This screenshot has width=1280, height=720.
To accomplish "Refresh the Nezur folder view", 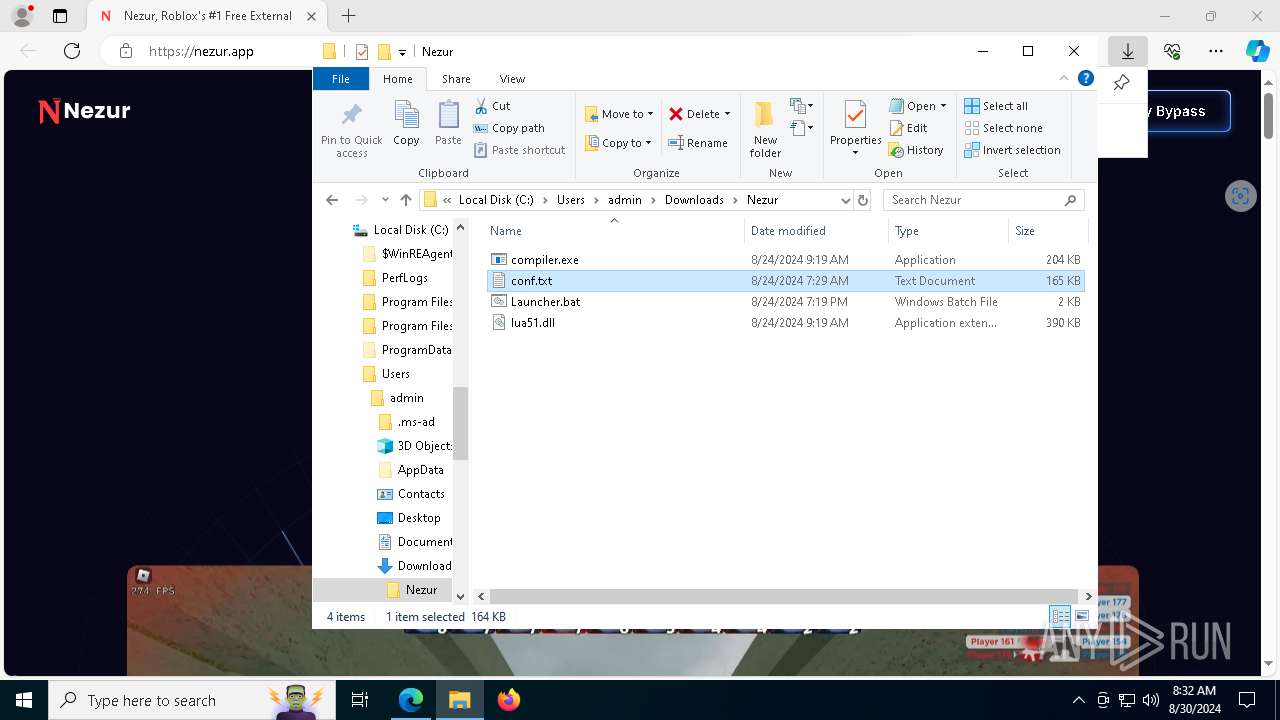I will click(863, 200).
